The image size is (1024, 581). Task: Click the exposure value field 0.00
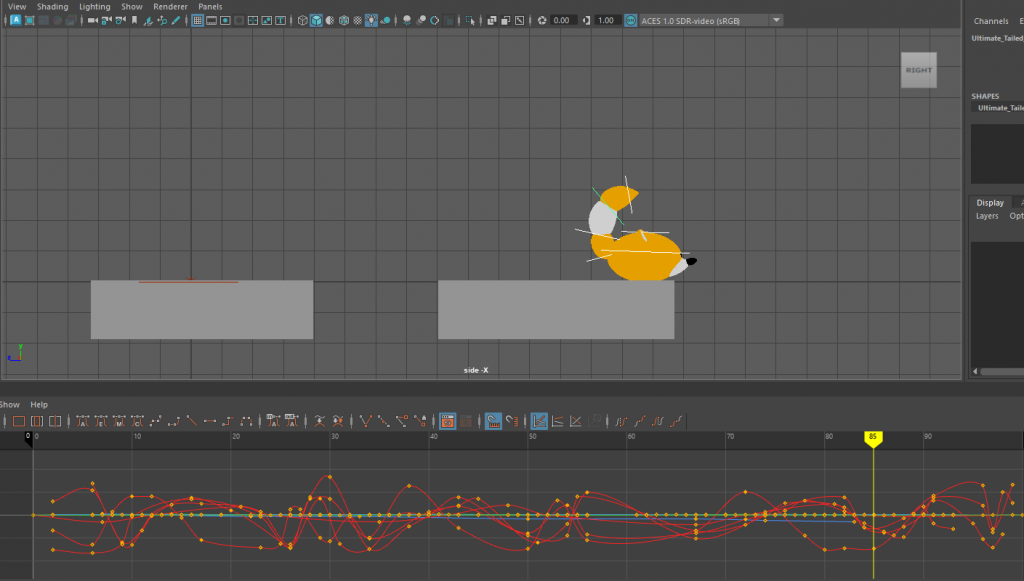click(x=562, y=20)
